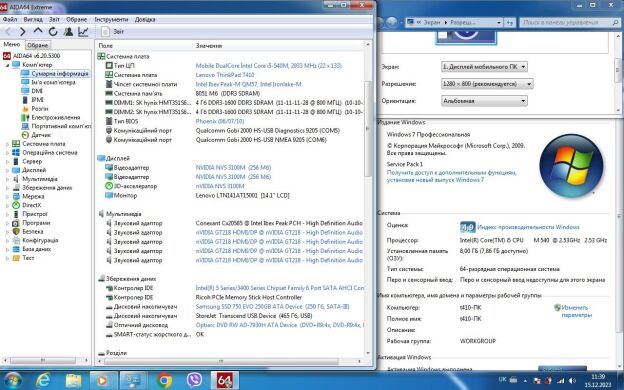Open the Intel Ibex Peak-M QM57 chipset link
Screen dimensions: 624x390
pyautogui.click(x=248, y=84)
